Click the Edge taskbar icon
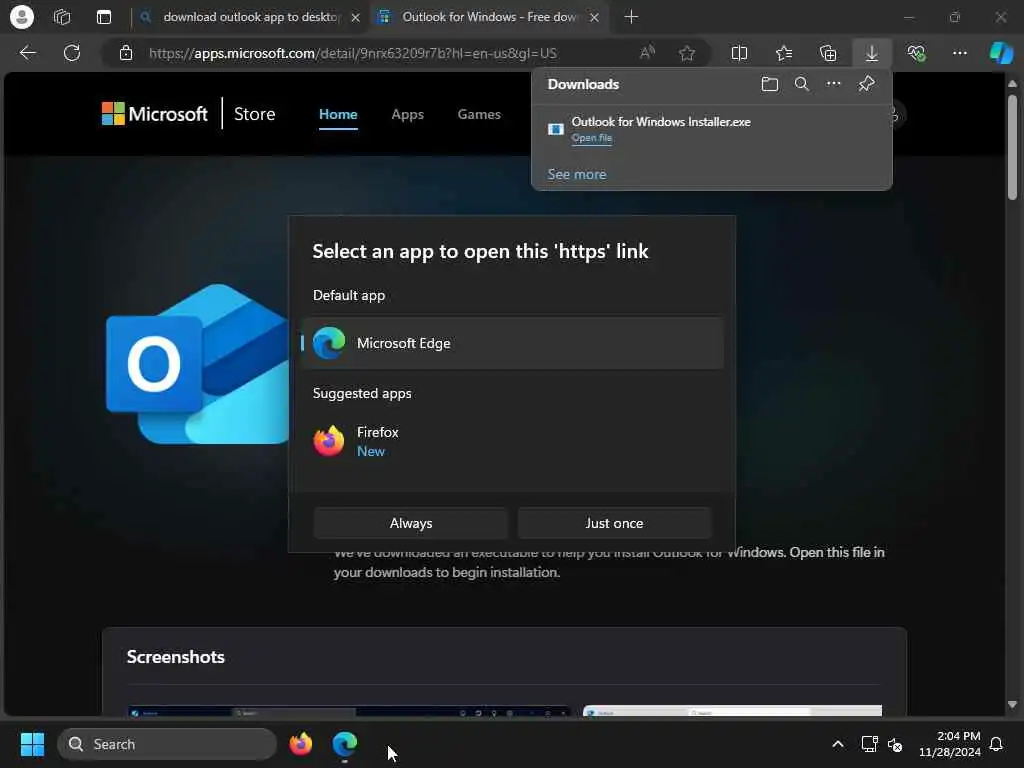The image size is (1024, 768). pos(345,744)
